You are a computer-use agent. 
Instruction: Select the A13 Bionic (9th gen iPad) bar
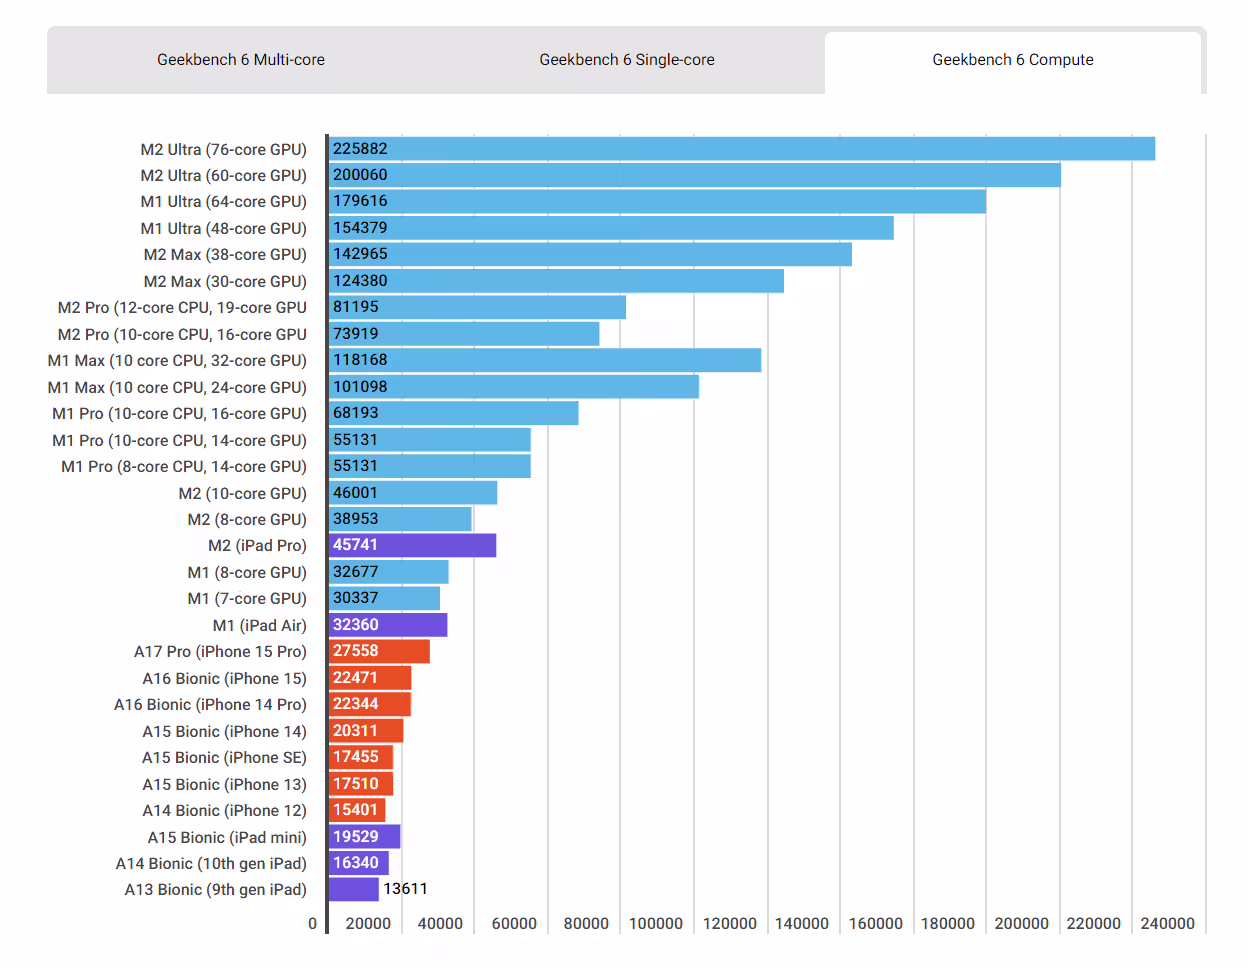coord(354,889)
